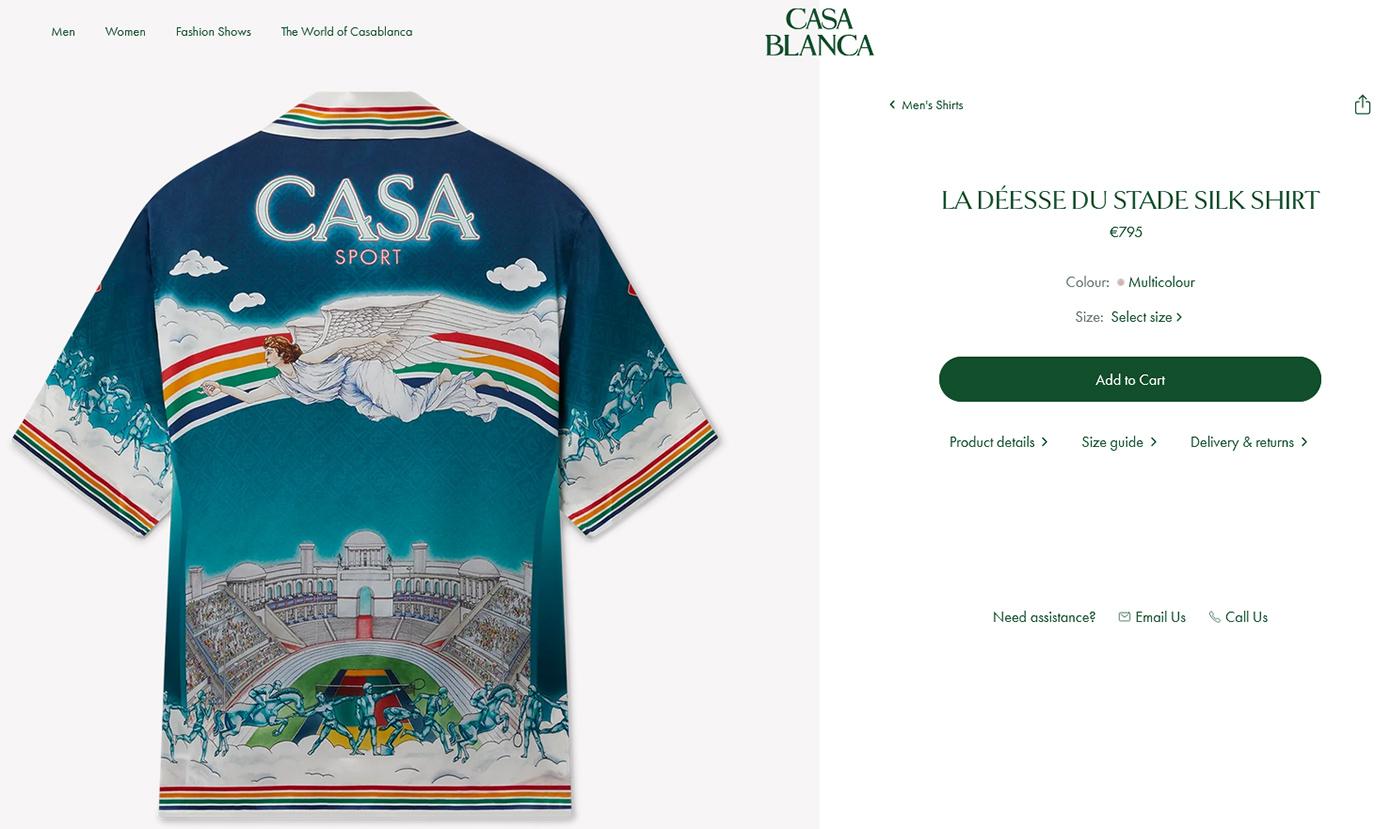Screen dimensions: 1390x829
Task: Click the share icon at top right
Action: [1362, 105]
